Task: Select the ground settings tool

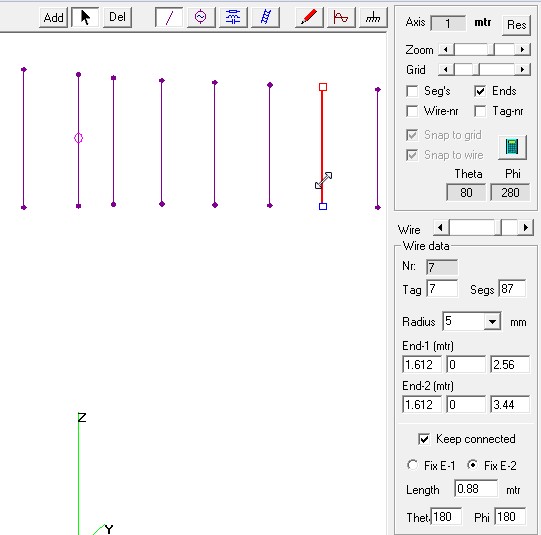Action: point(373,17)
